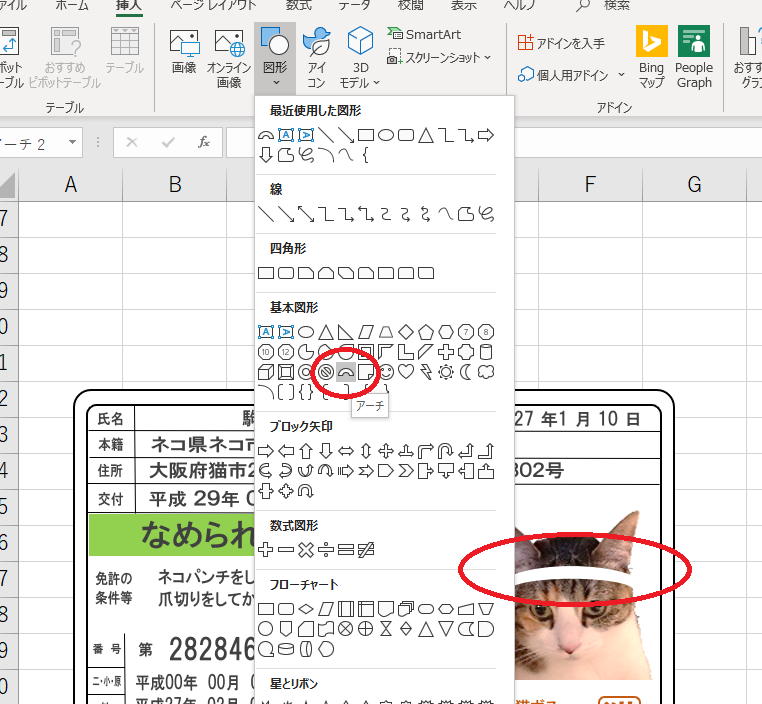Viewport: 762px width, 704px height.
Task: Click the オンライン画像 button
Action: [x=229, y=59]
